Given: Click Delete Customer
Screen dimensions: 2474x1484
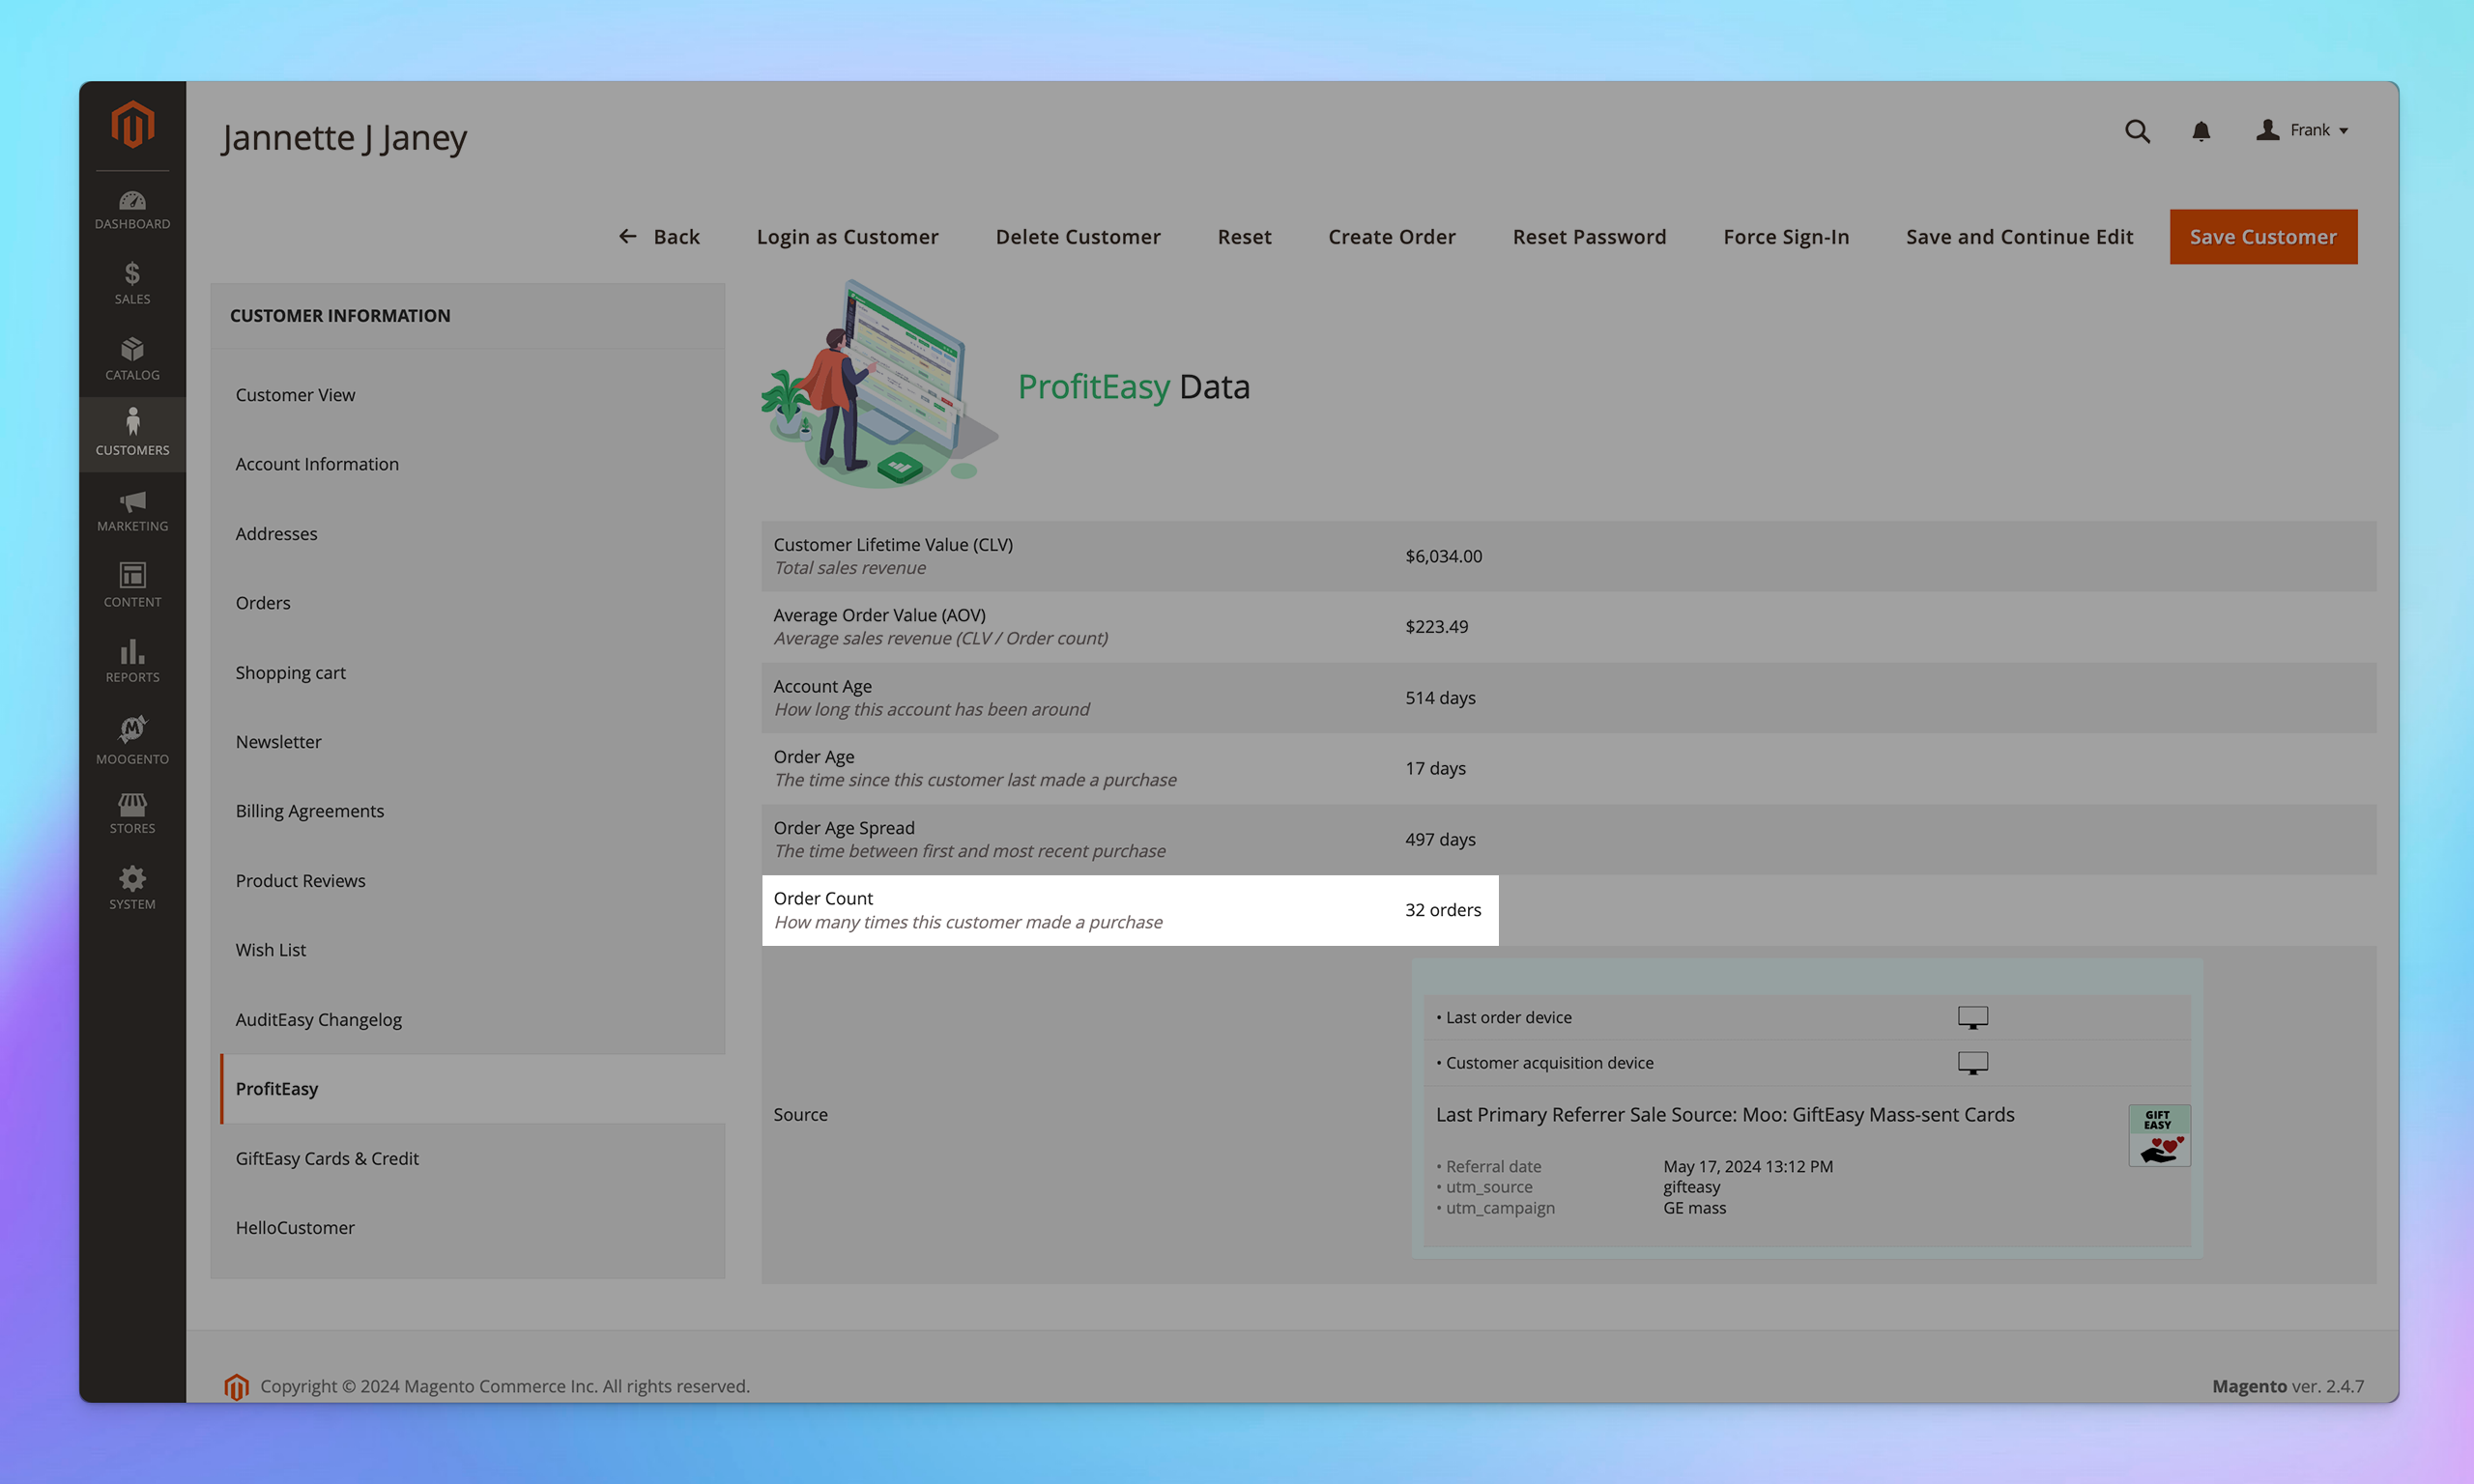Looking at the screenshot, I should (1078, 237).
